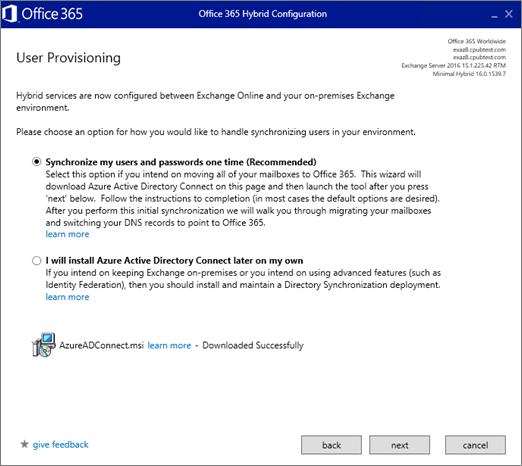Click the Downloaded Successfully status text
522x466 pixels.
pos(253,345)
